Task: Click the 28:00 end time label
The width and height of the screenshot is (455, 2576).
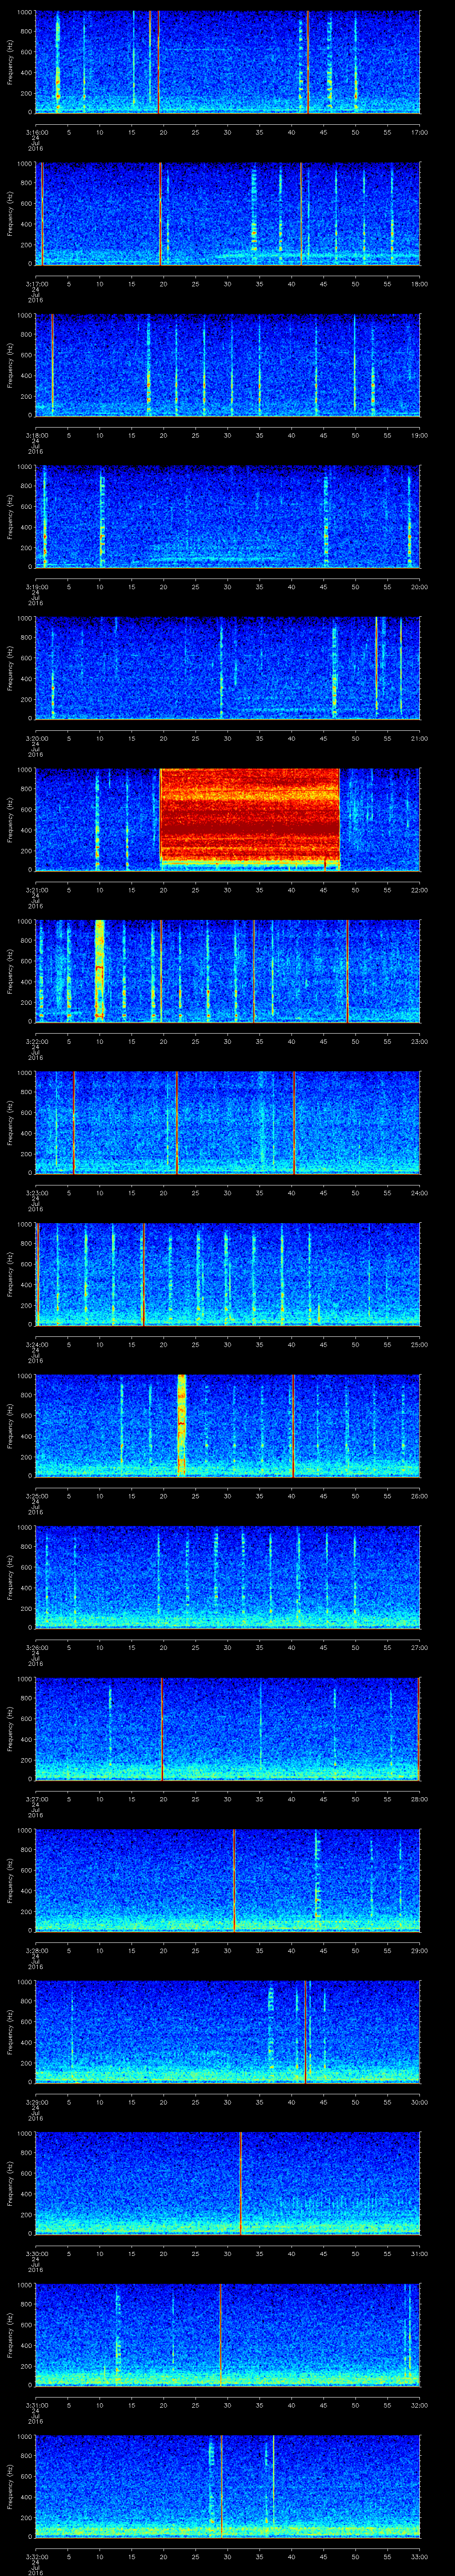Action: coord(419,1799)
